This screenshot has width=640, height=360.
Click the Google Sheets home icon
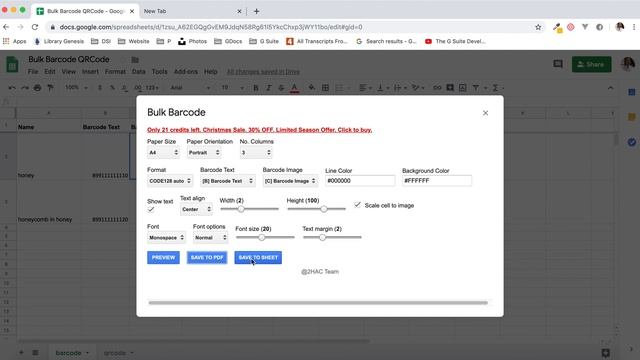(12, 65)
